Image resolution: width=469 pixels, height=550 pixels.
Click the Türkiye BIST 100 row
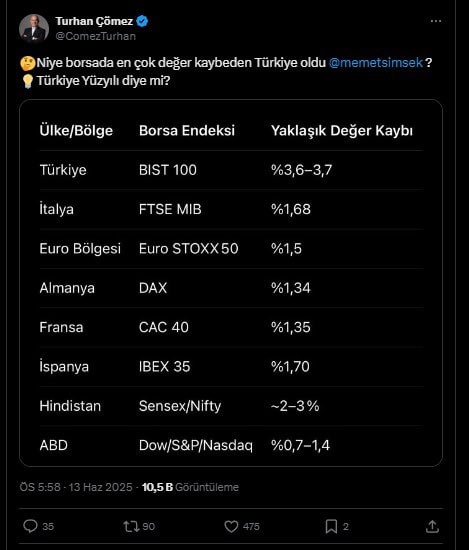pyautogui.click(x=231, y=170)
